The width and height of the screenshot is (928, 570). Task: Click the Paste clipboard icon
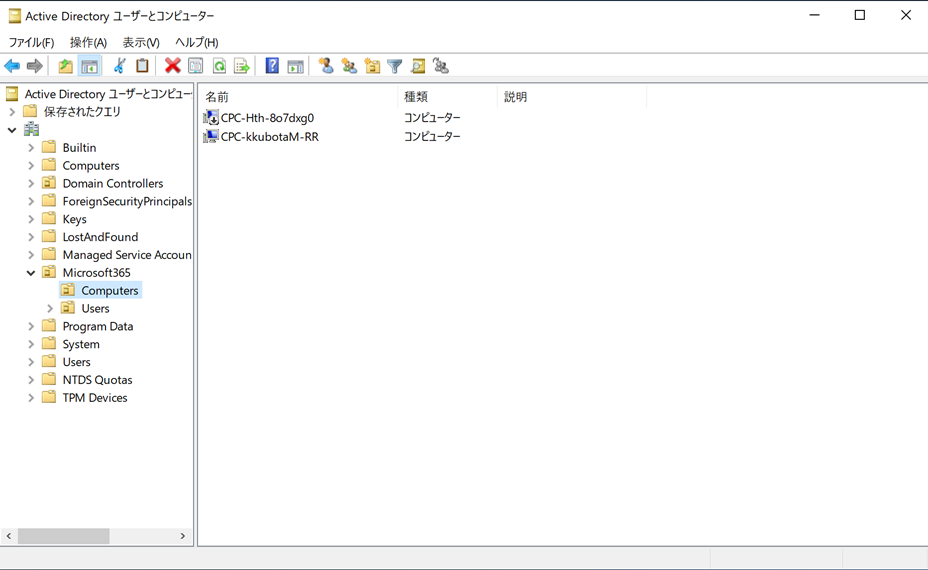coord(142,66)
